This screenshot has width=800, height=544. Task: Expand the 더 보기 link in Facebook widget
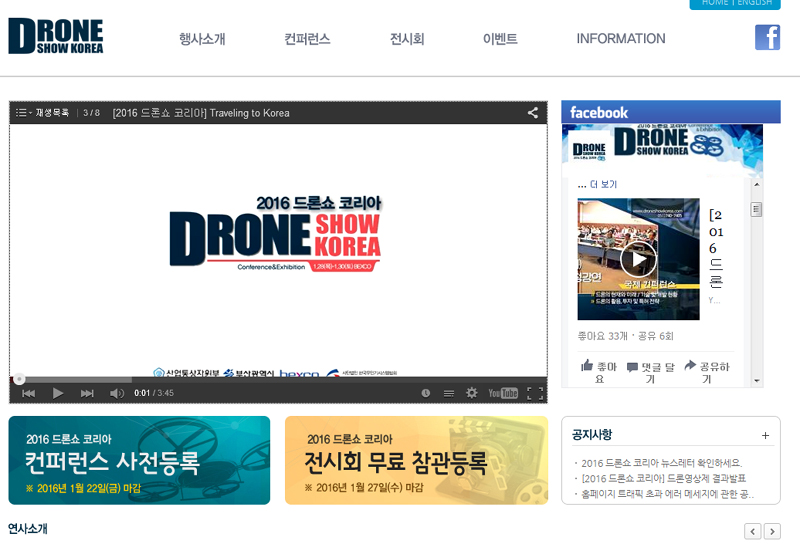tap(597, 184)
